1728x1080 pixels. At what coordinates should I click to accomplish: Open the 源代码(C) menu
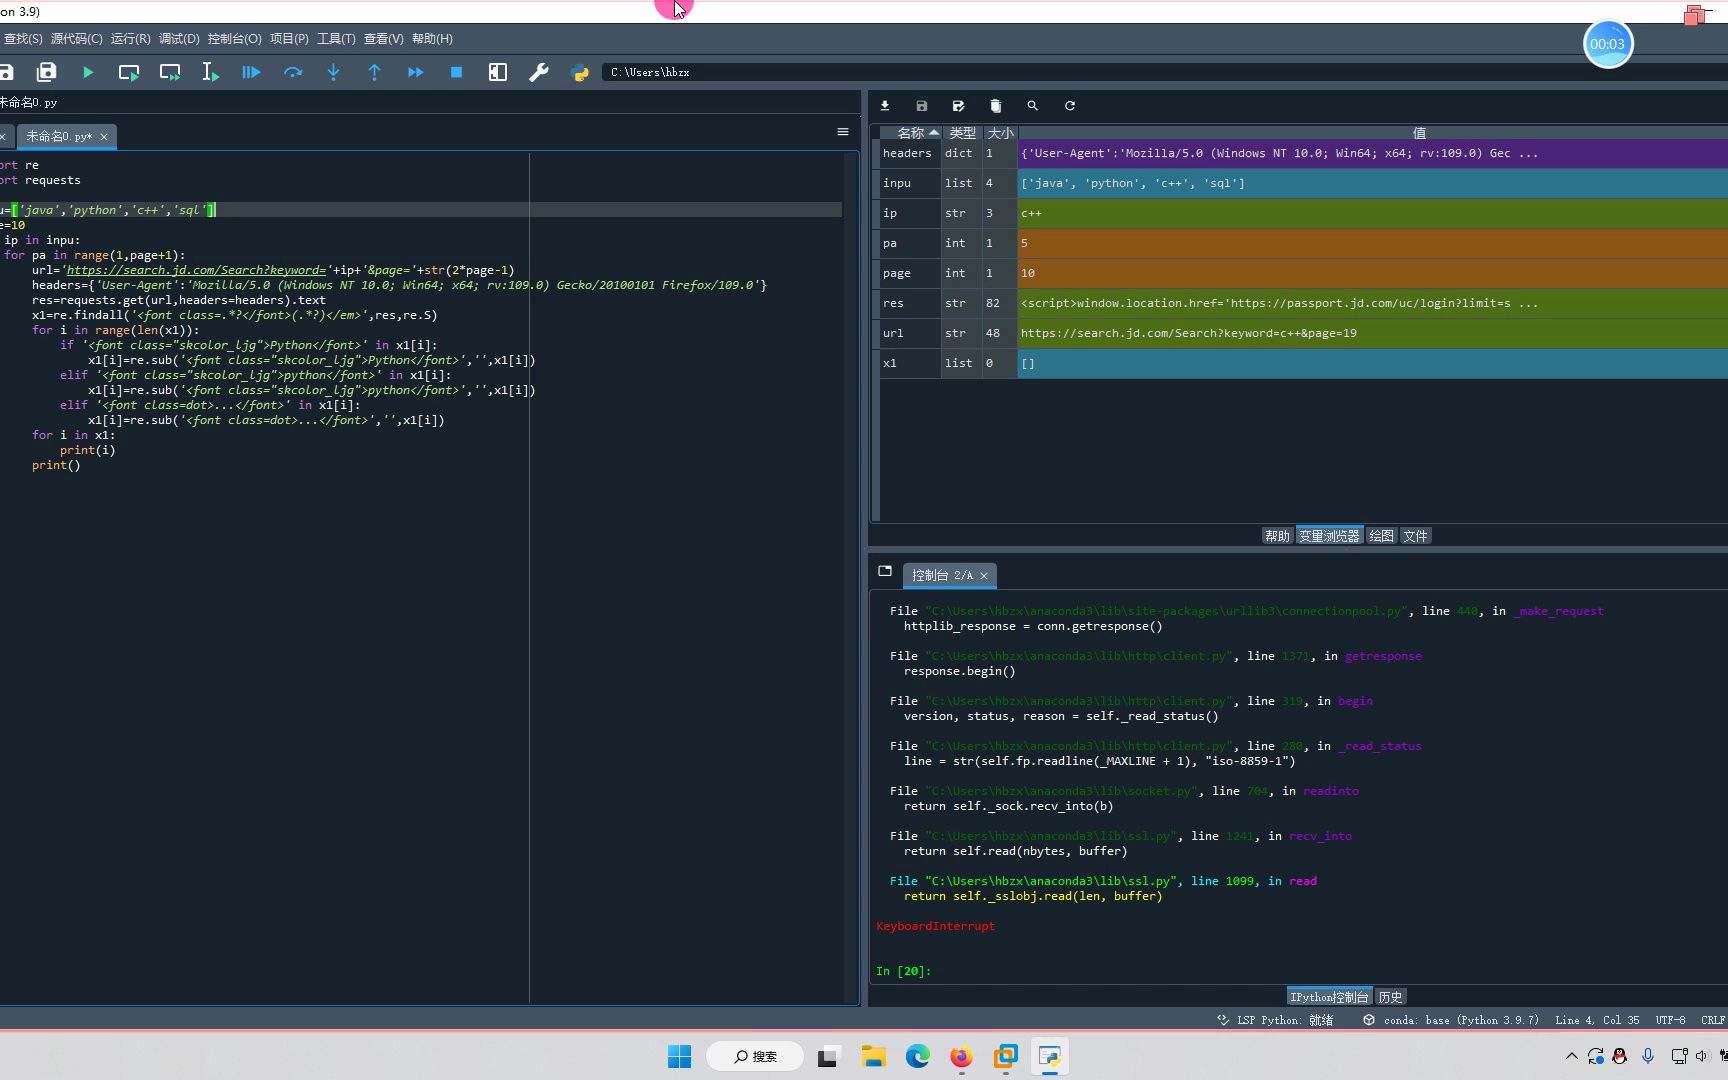click(77, 39)
